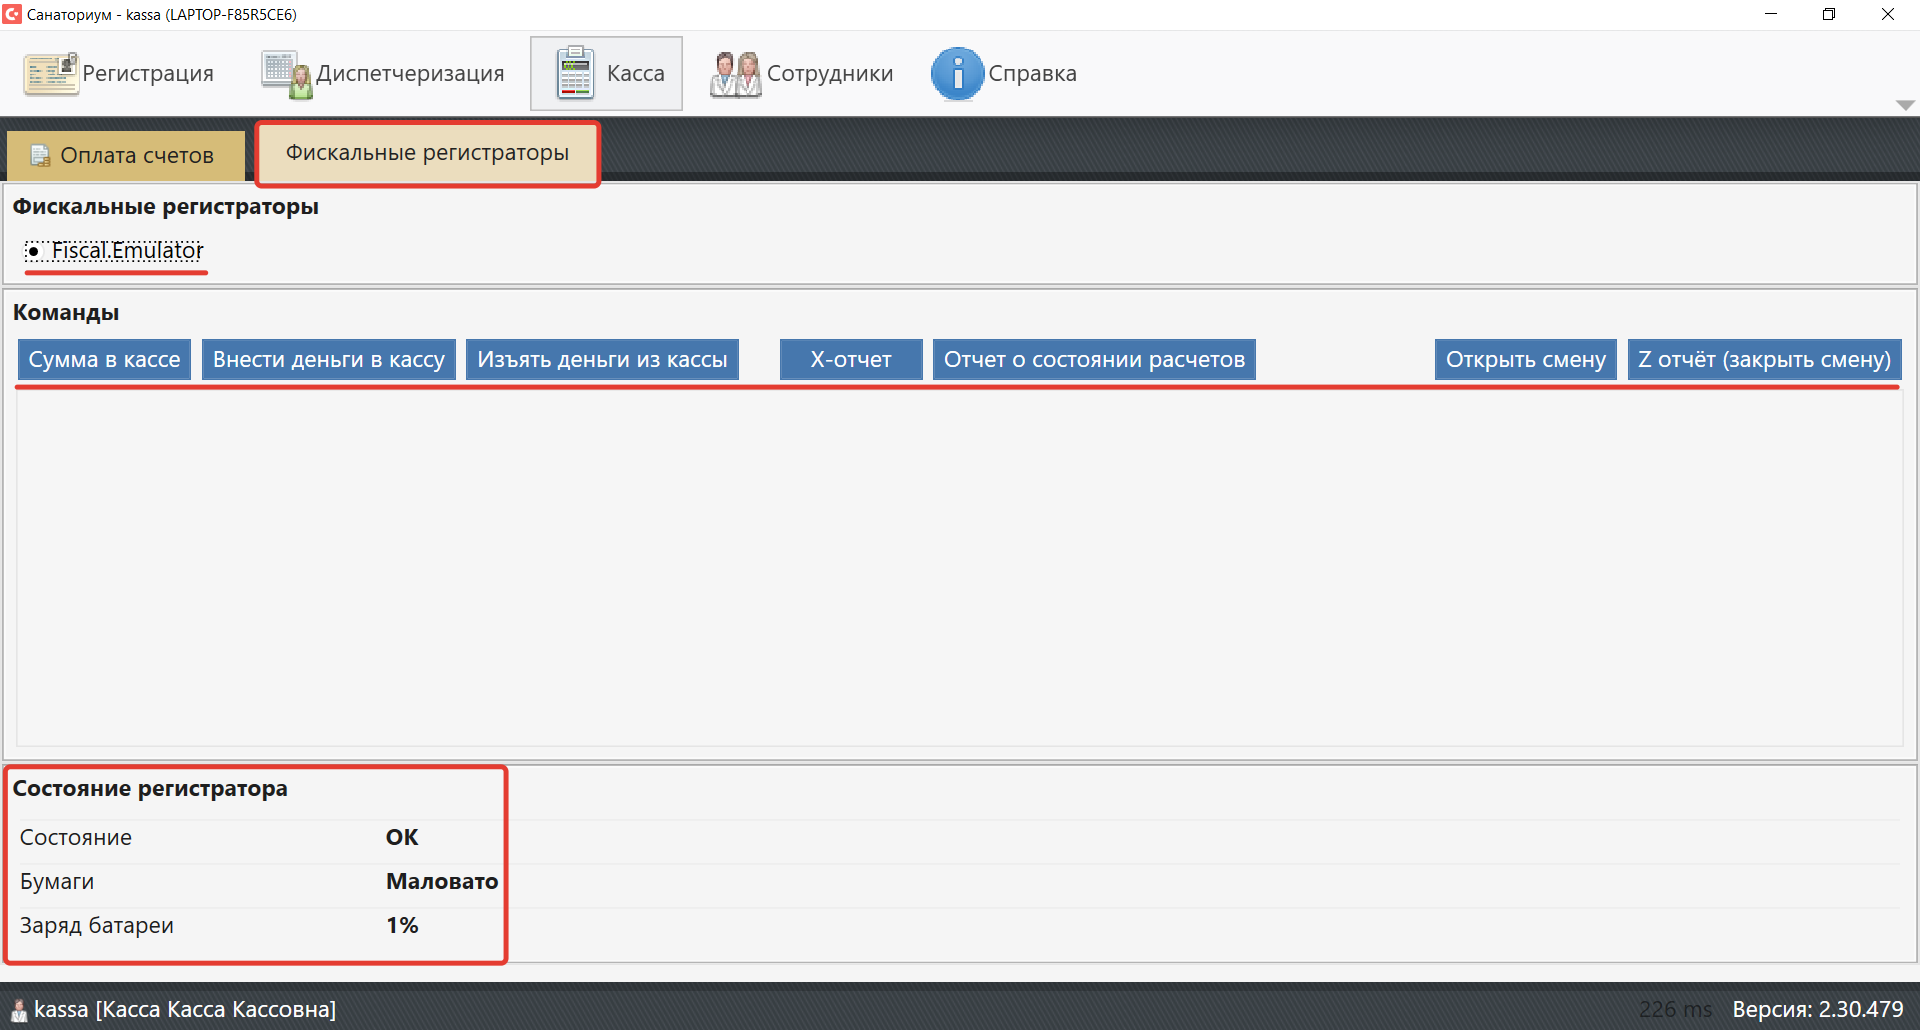Click the app logo in title bar
The image size is (1920, 1030).
pyautogui.click(x=12, y=14)
